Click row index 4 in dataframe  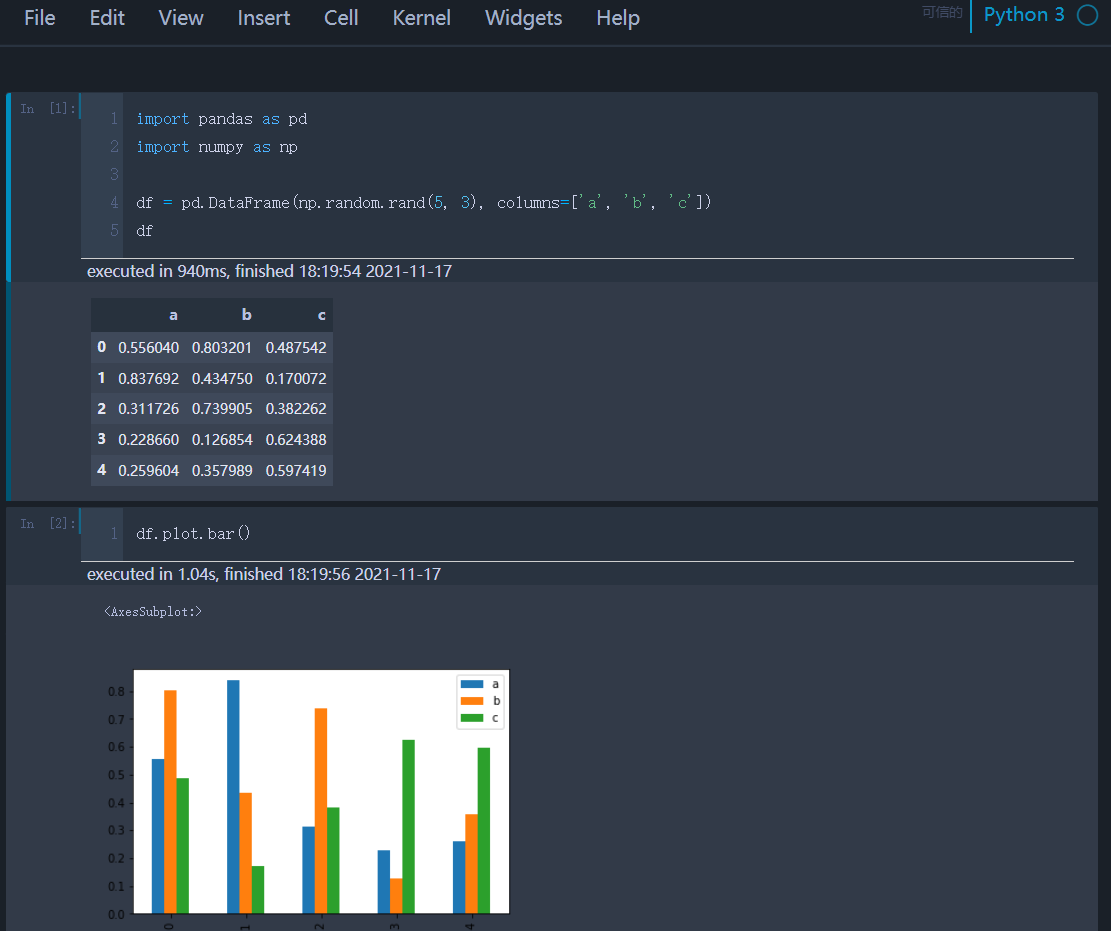[x=101, y=470]
